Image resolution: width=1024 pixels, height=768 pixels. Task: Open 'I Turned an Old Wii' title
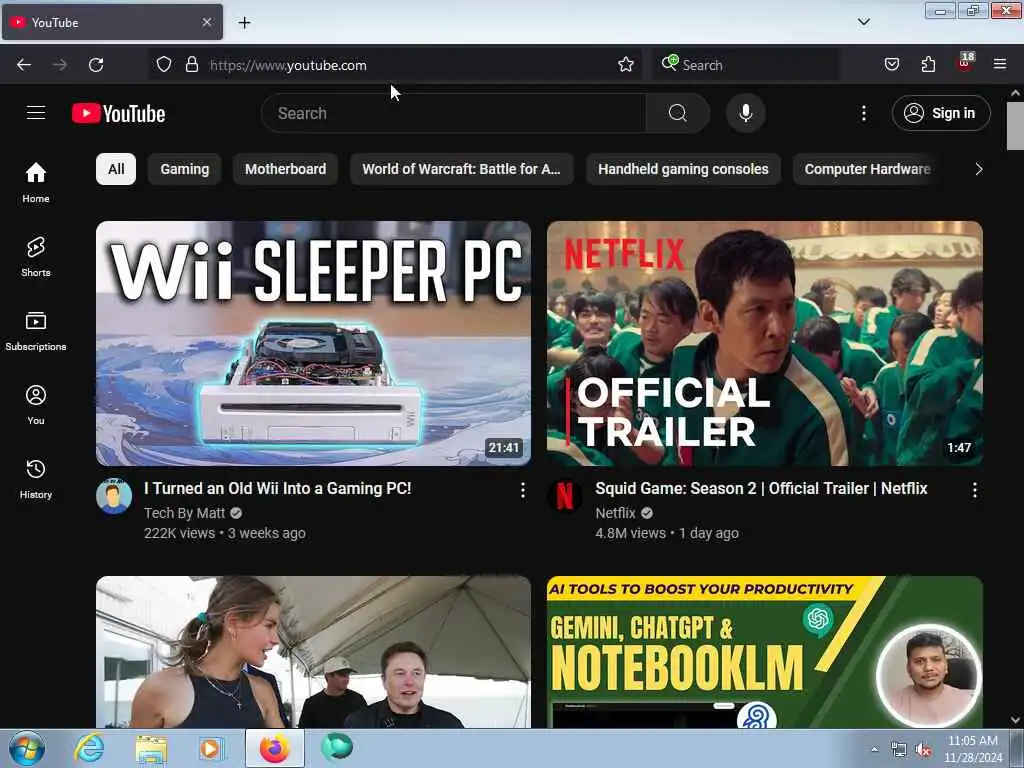(278, 488)
